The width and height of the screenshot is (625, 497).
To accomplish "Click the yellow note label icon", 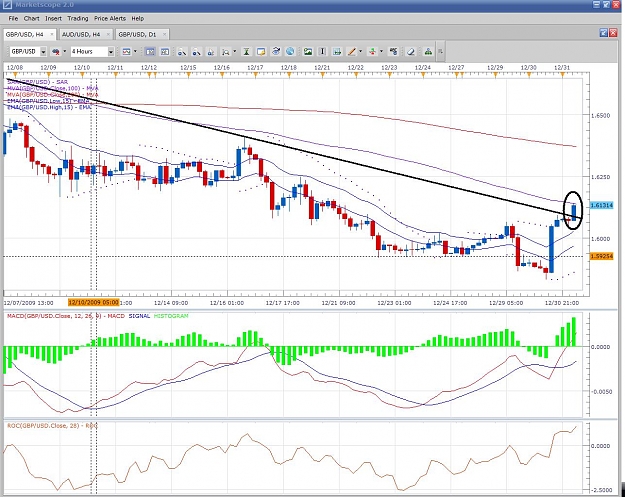I will pos(261,52).
